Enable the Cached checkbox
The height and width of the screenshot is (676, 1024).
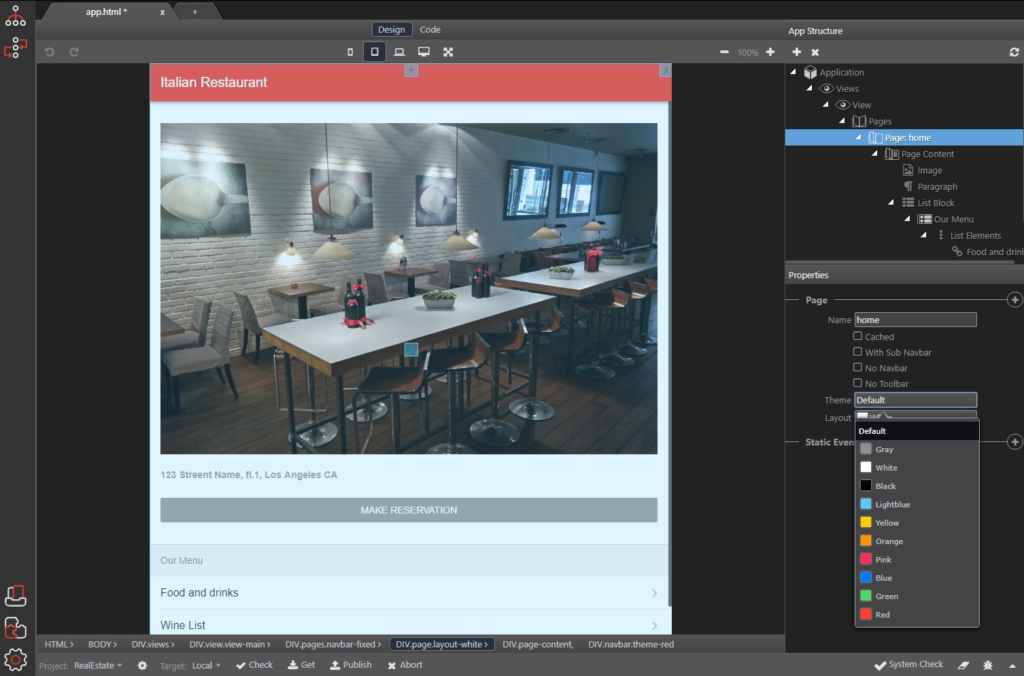pyautogui.click(x=858, y=336)
